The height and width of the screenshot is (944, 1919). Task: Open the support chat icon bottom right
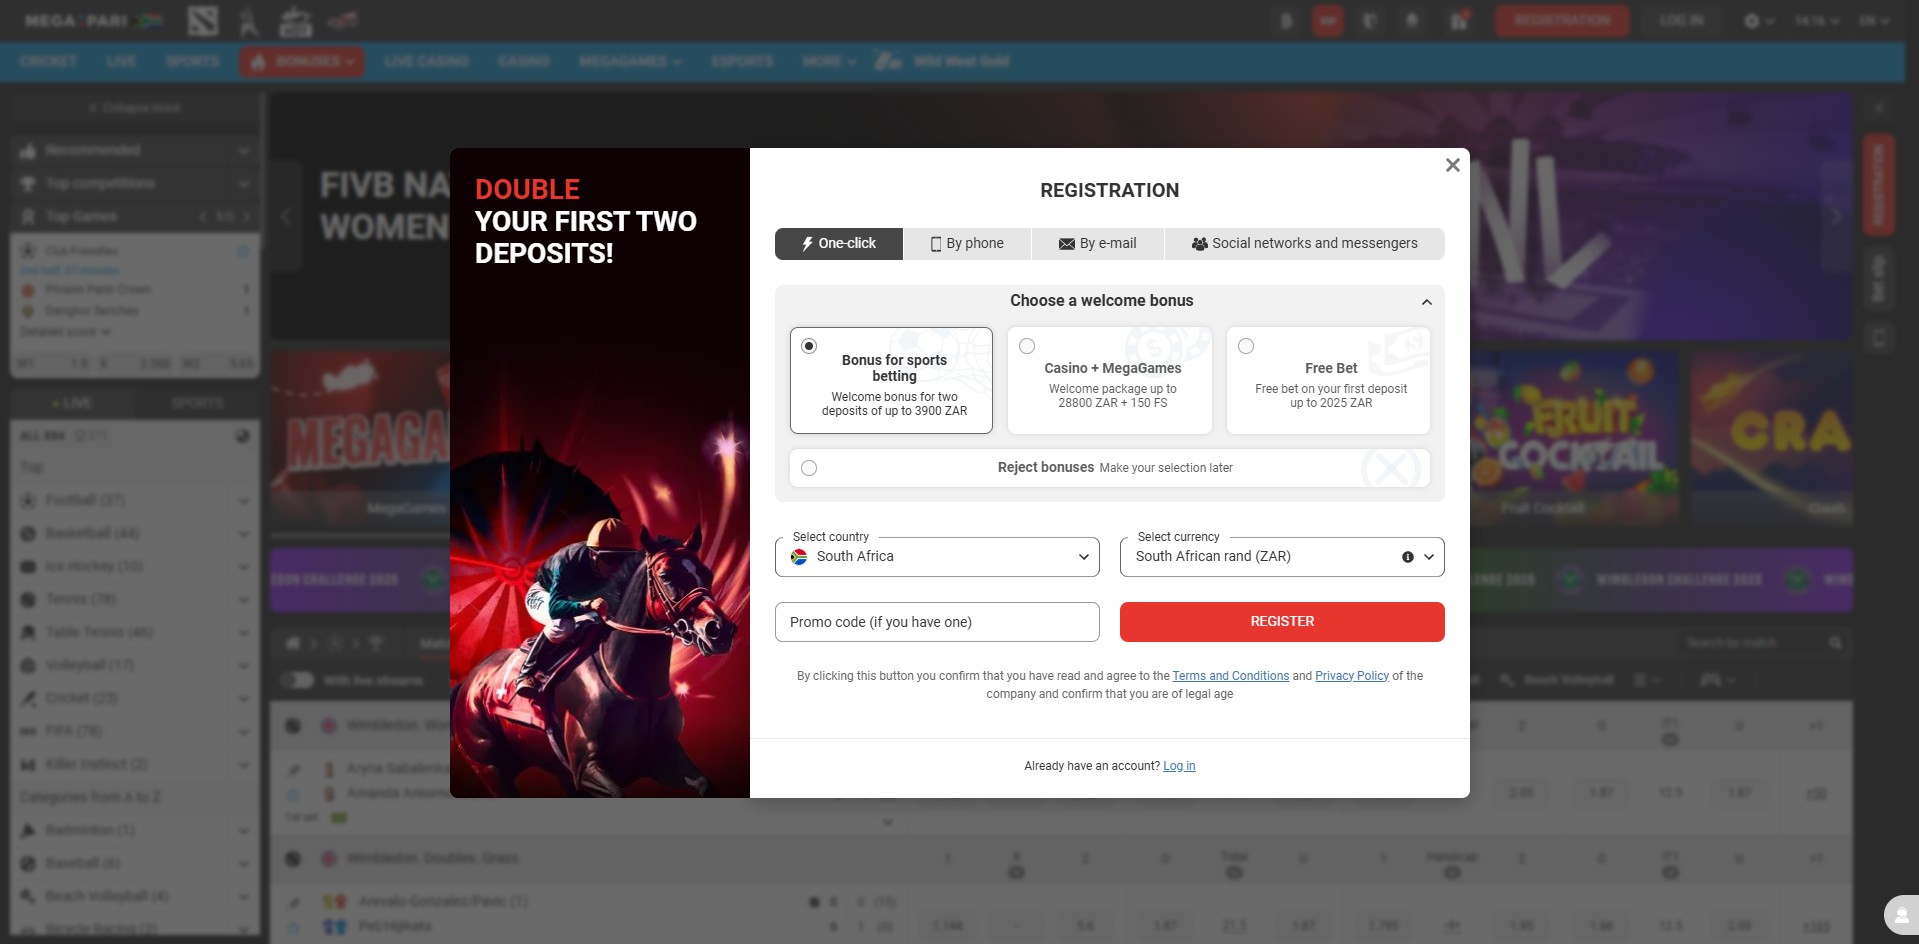click(x=1899, y=915)
